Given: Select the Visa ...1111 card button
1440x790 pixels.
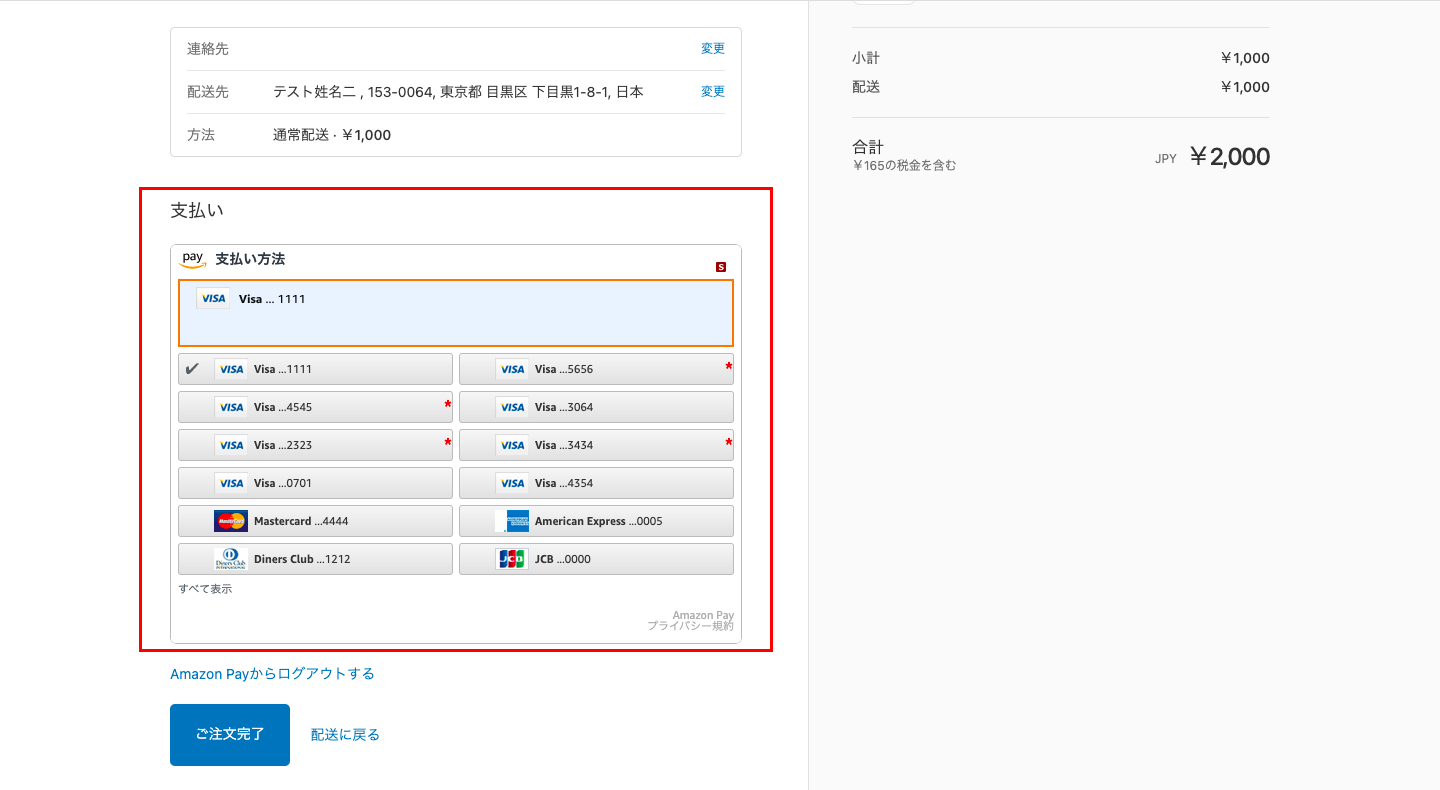Looking at the screenshot, I should (315, 369).
